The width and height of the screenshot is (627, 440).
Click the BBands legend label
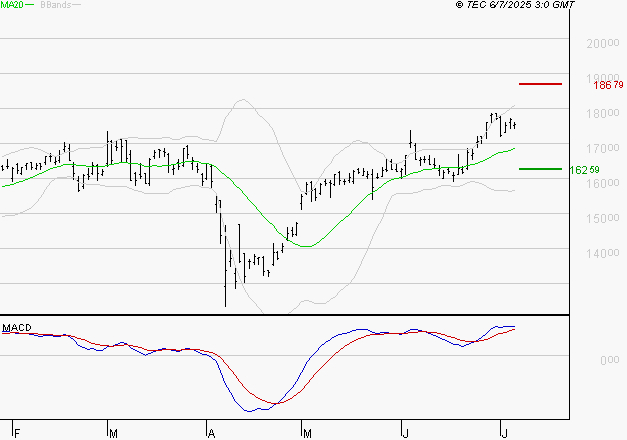point(56,5)
